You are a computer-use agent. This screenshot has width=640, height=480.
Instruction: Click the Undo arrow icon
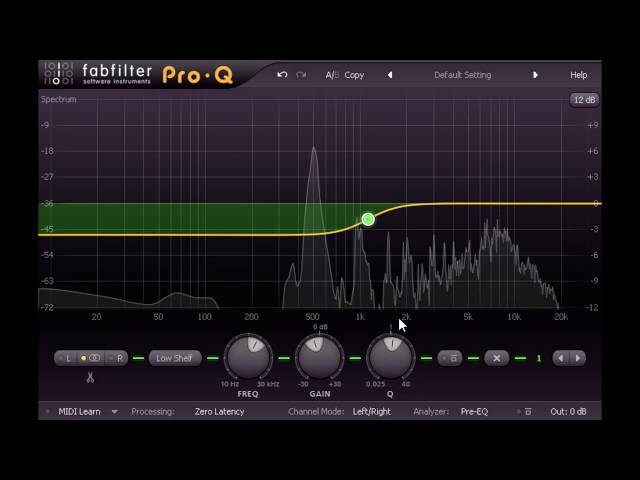pyautogui.click(x=282, y=75)
